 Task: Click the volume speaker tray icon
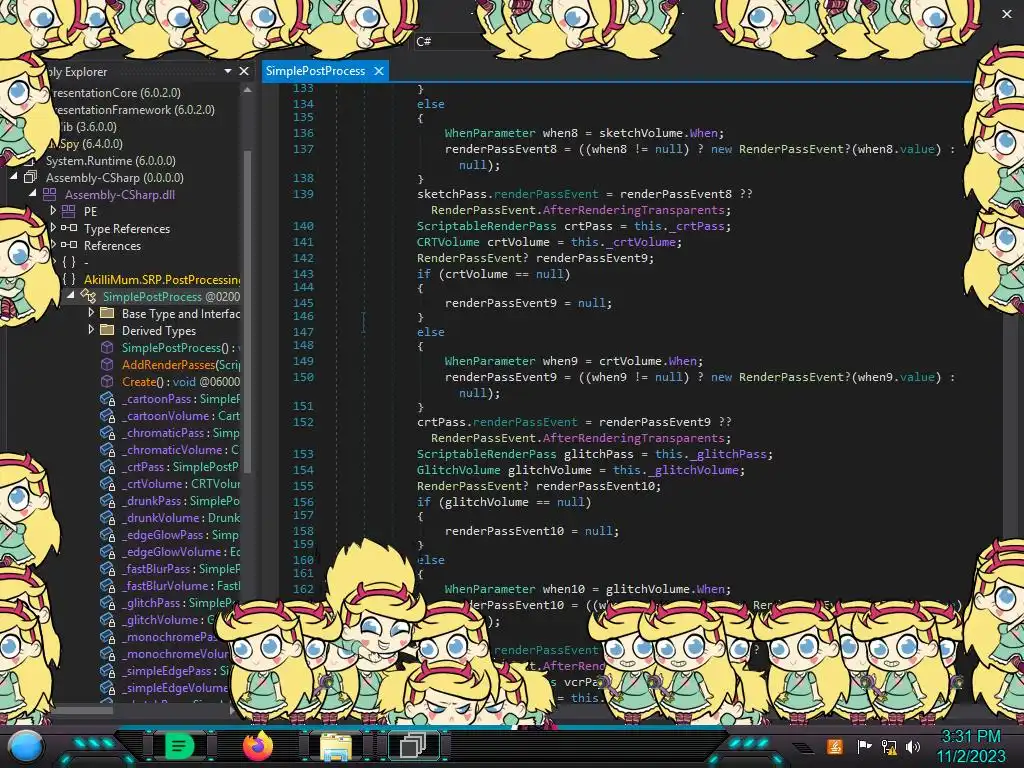[913, 746]
